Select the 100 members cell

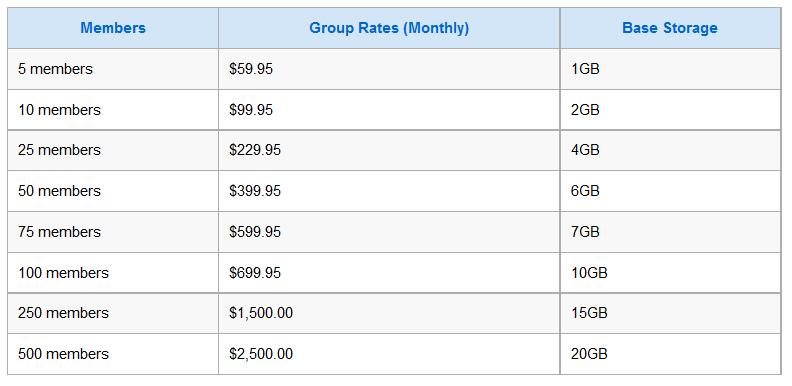pyautogui.click(x=113, y=273)
